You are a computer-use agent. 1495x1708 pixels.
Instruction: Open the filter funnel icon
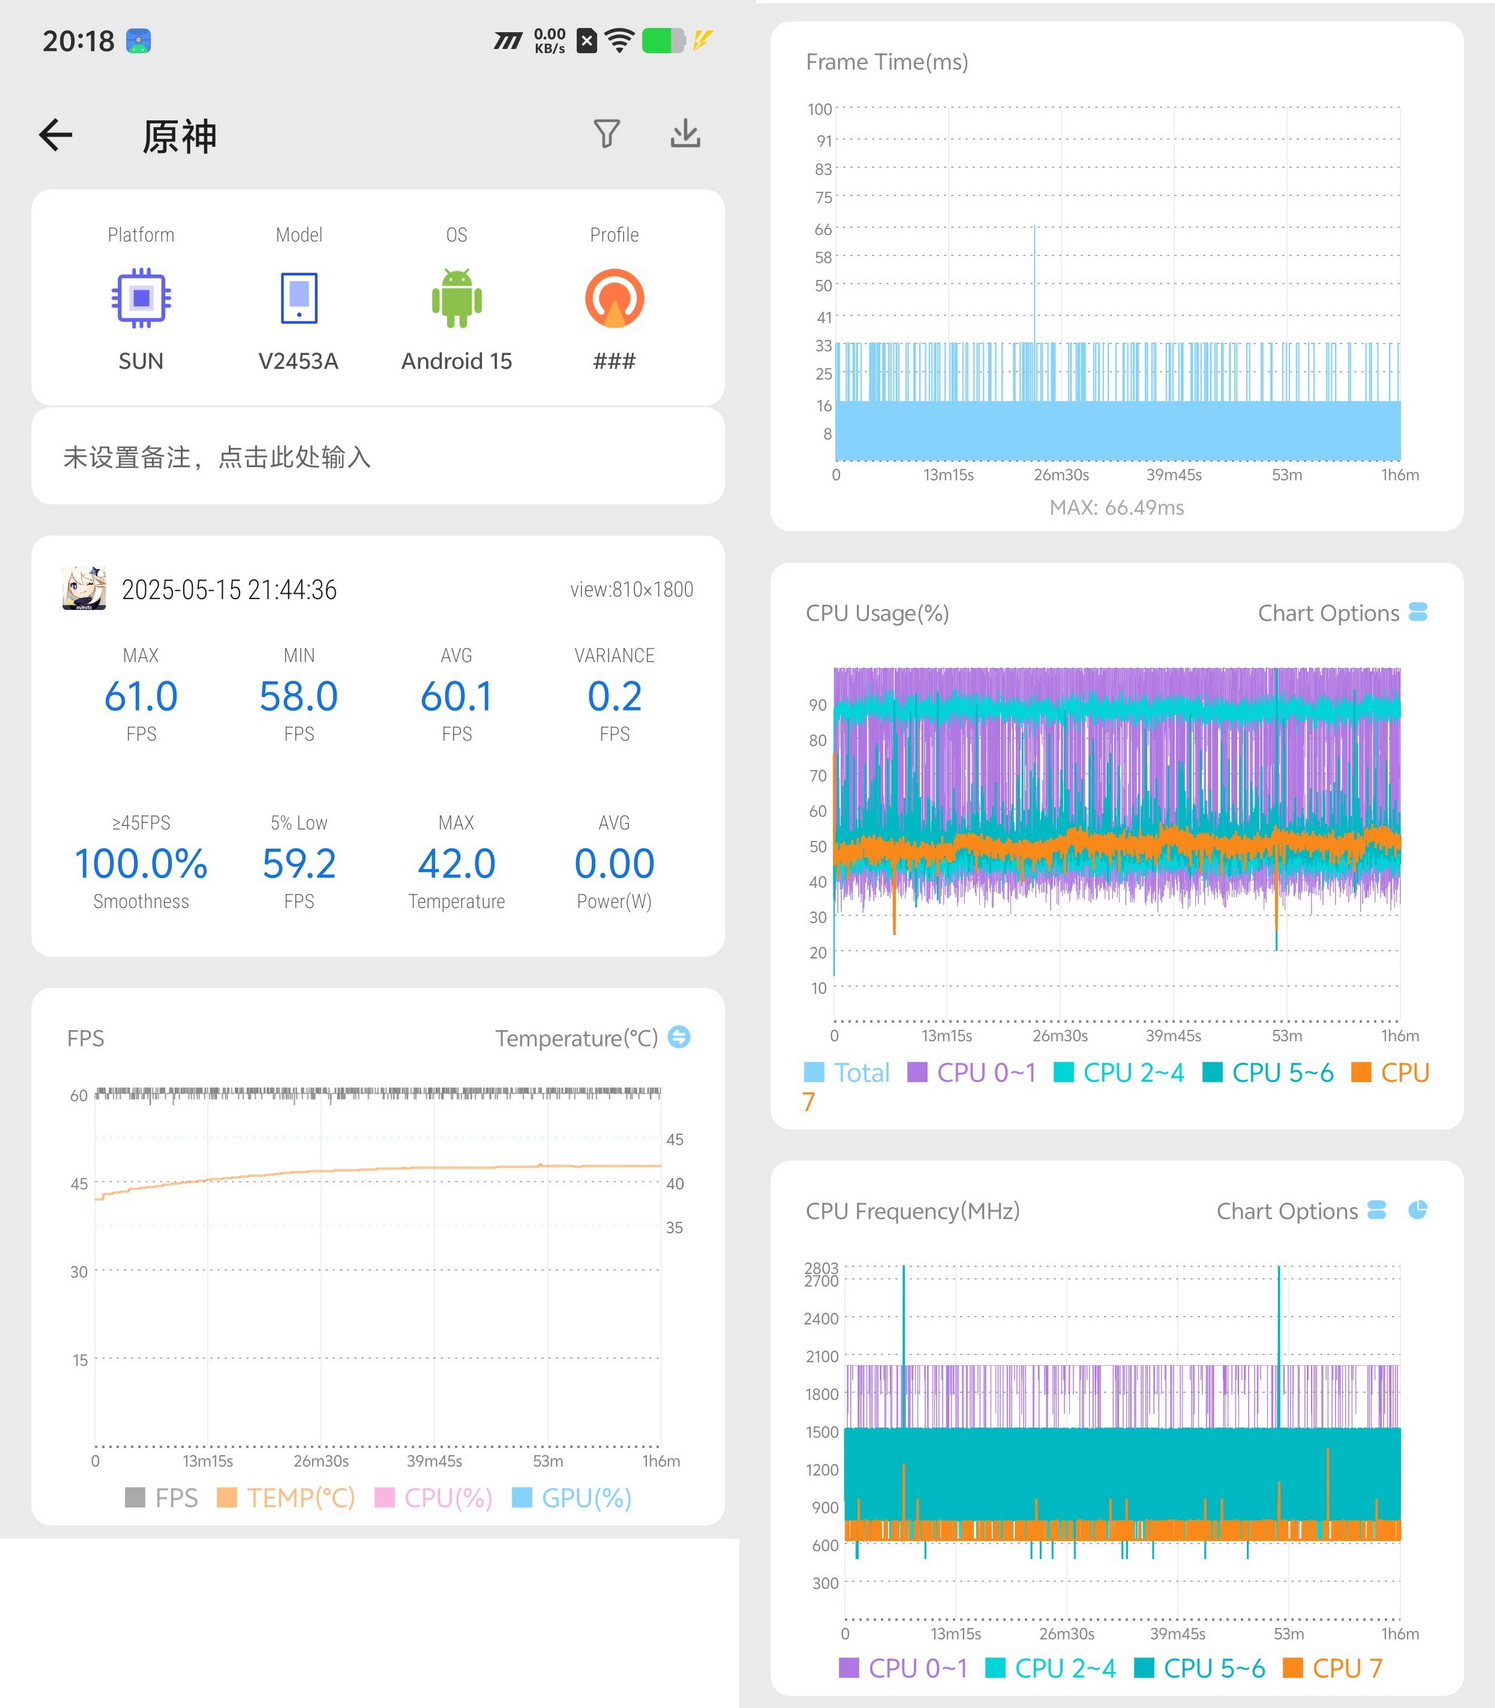[x=606, y=133]
